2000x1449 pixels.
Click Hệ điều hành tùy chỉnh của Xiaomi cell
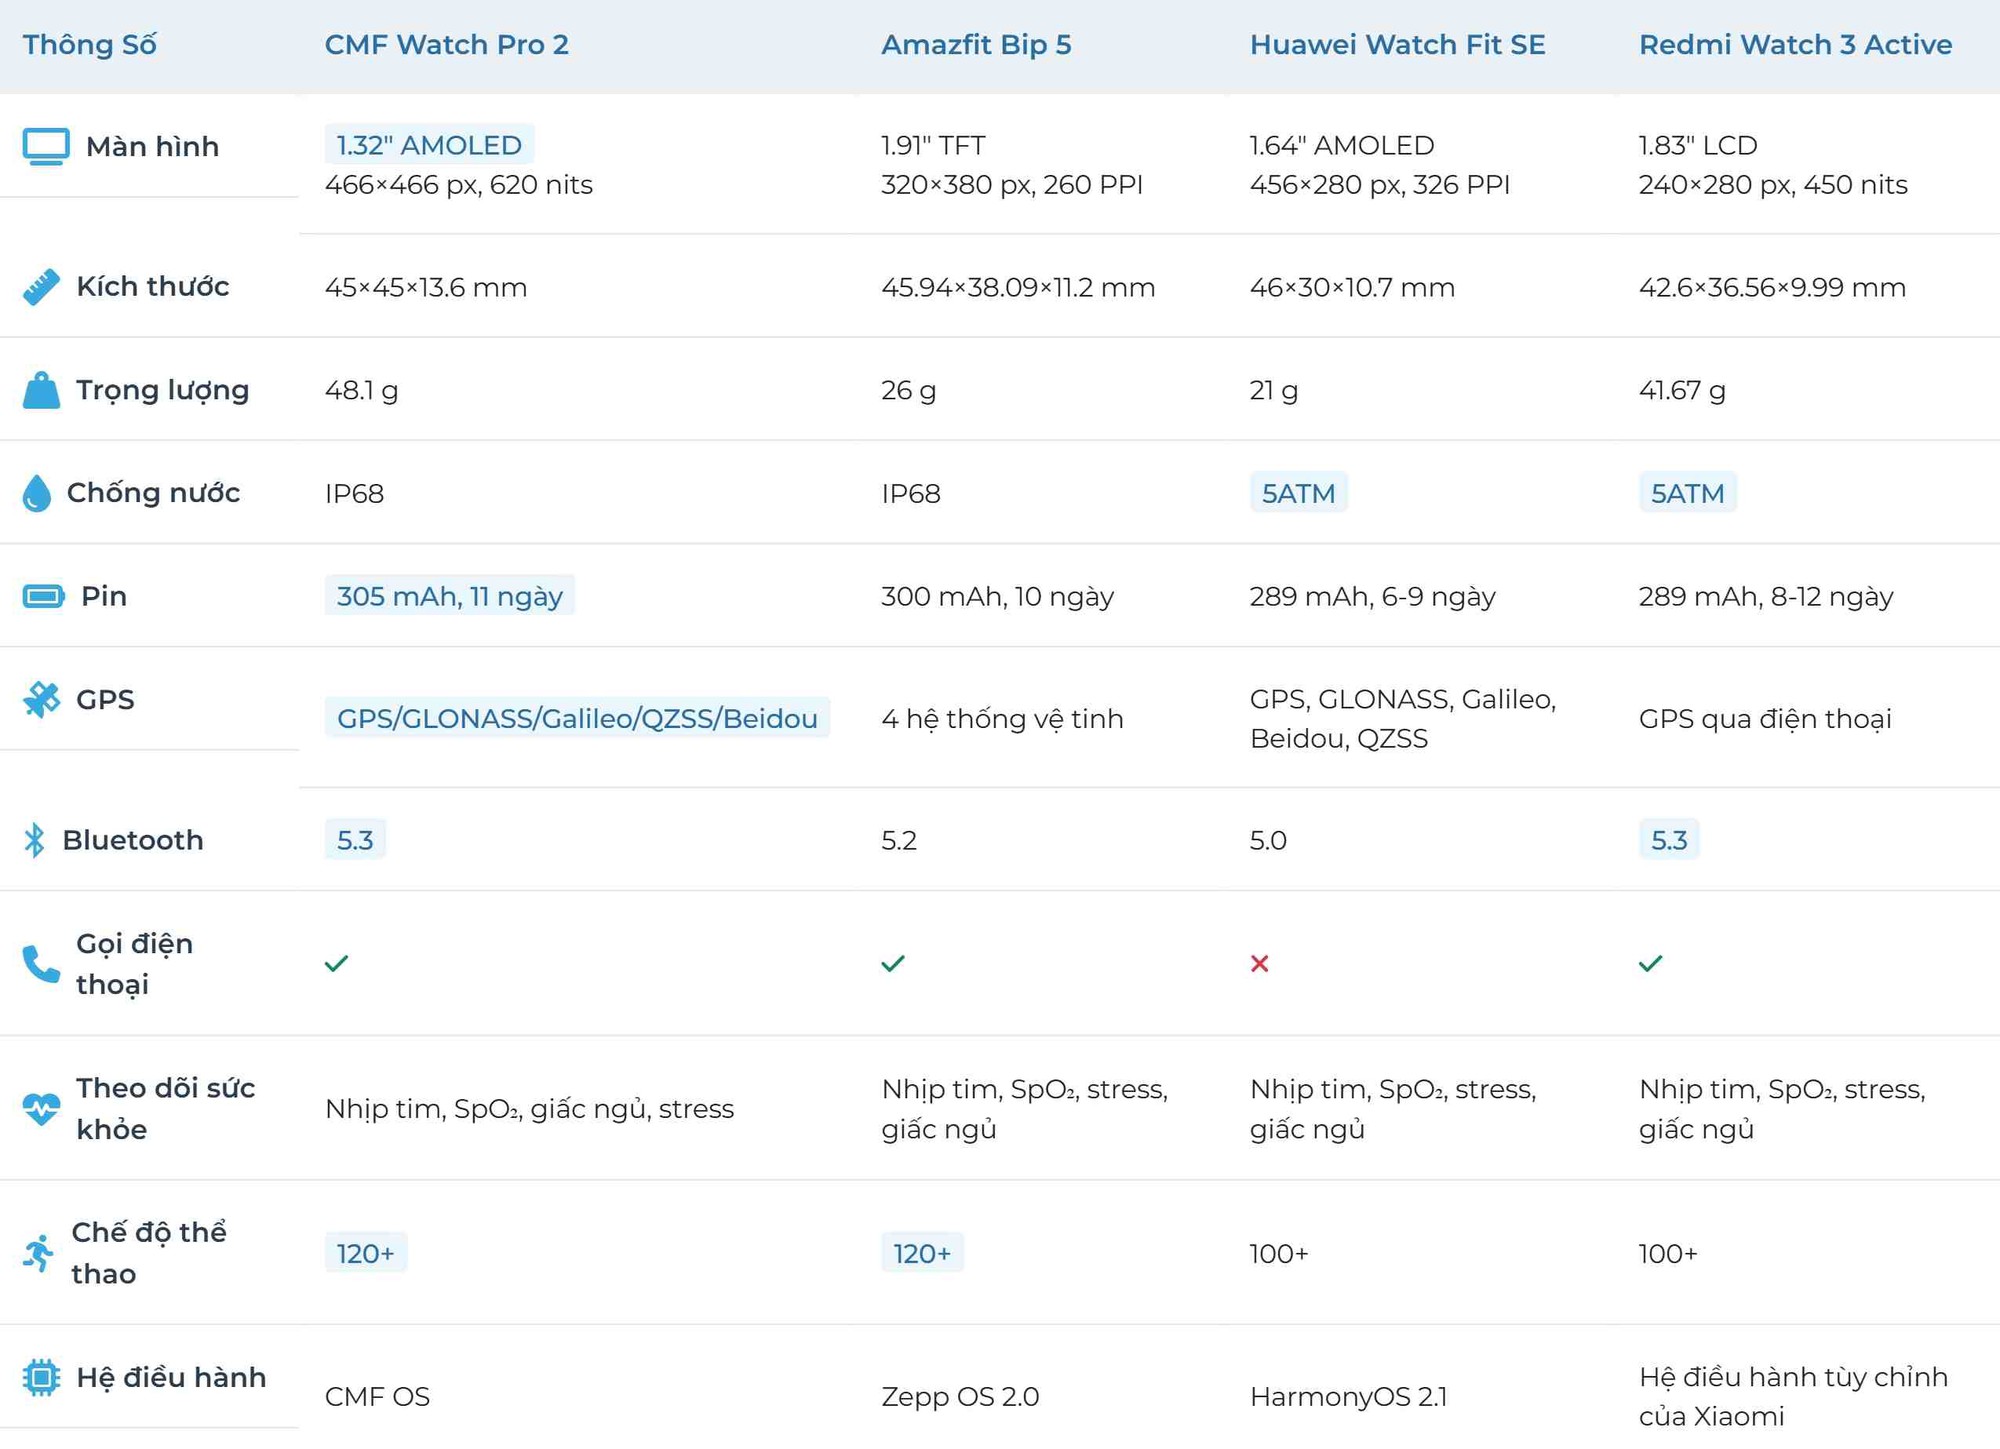point(1794,1397)
